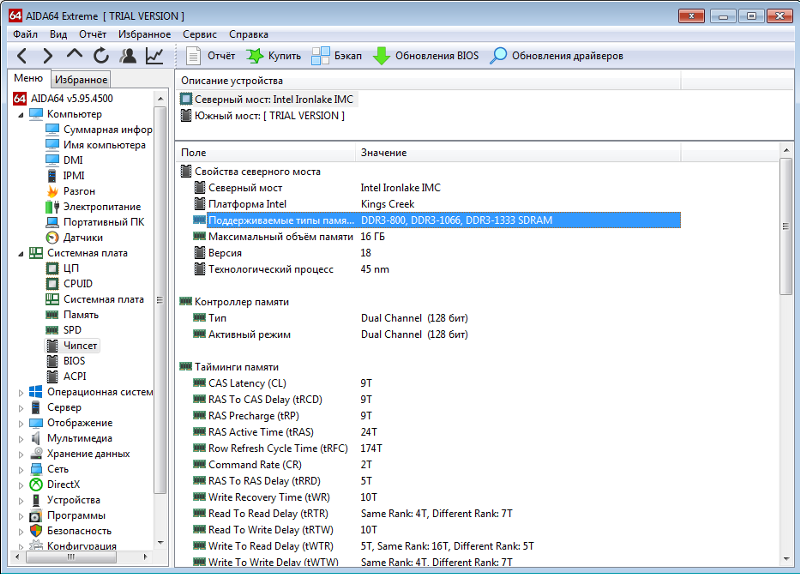The width and height of the screenshot is (800, 574).
Task: Select the CAS Latency (CL) row
Action: [247, 383]
